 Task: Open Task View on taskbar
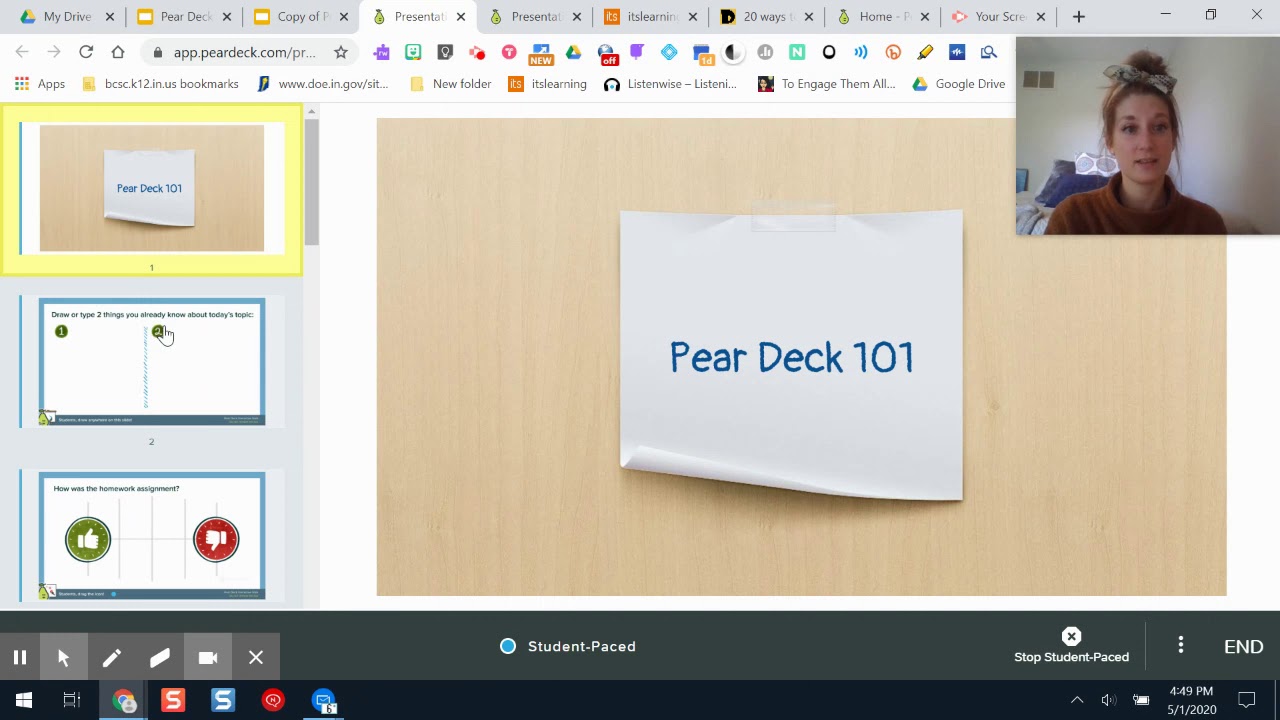tap(72, 700)
